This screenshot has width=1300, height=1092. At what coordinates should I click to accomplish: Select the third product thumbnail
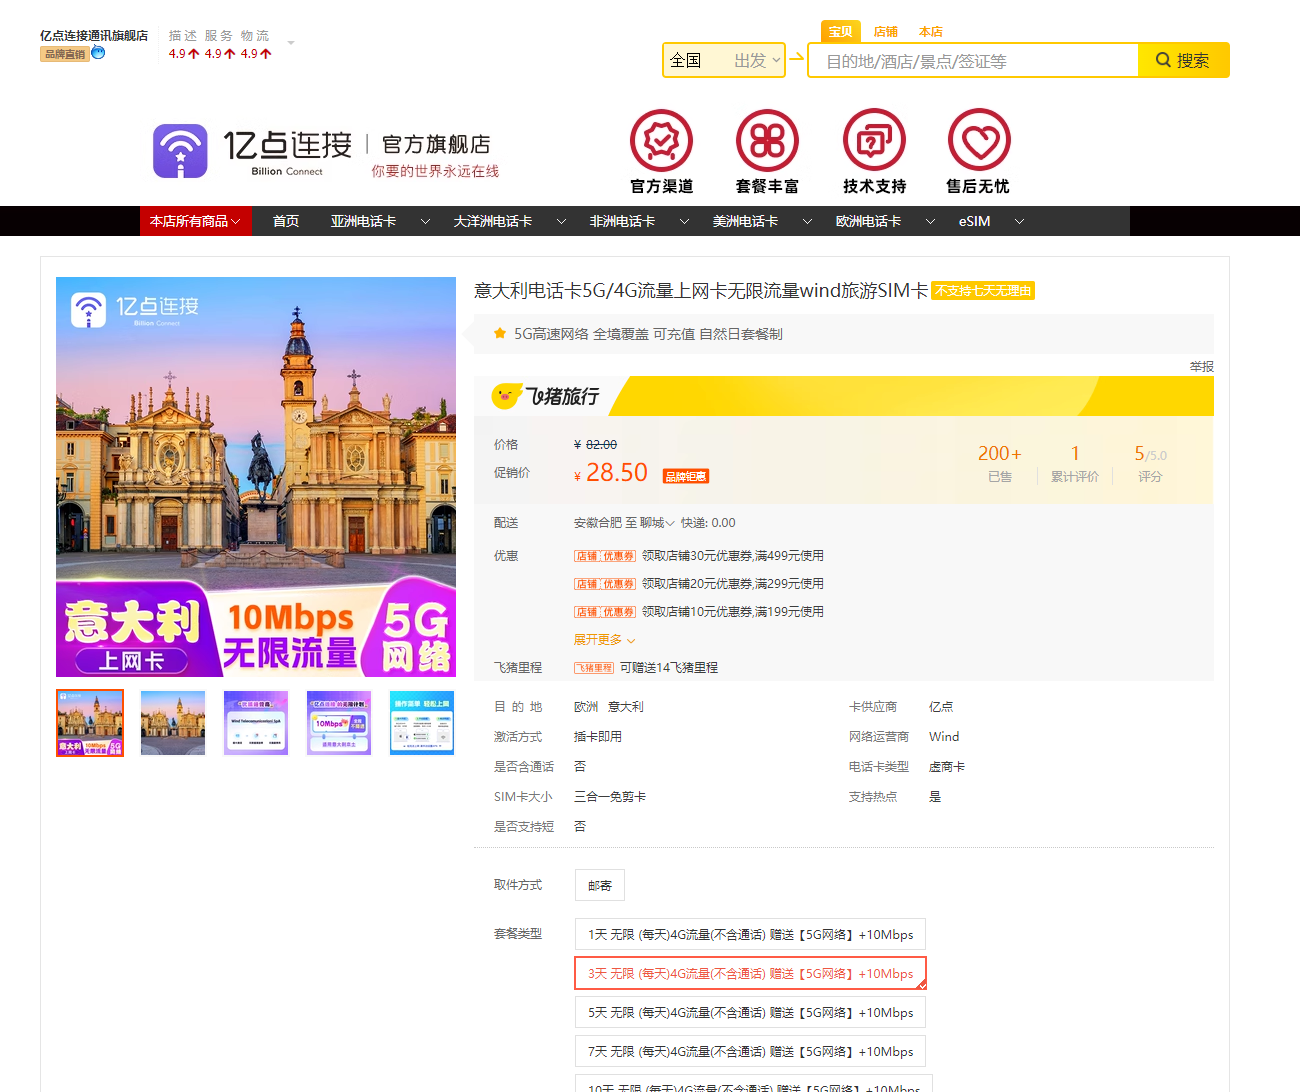(256, 723)
